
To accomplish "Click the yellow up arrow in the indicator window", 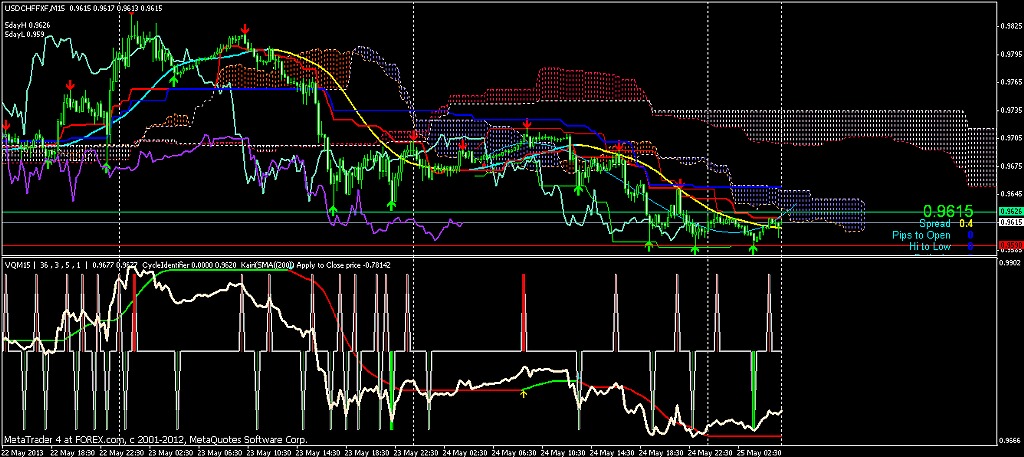I will tap(523, 393).
